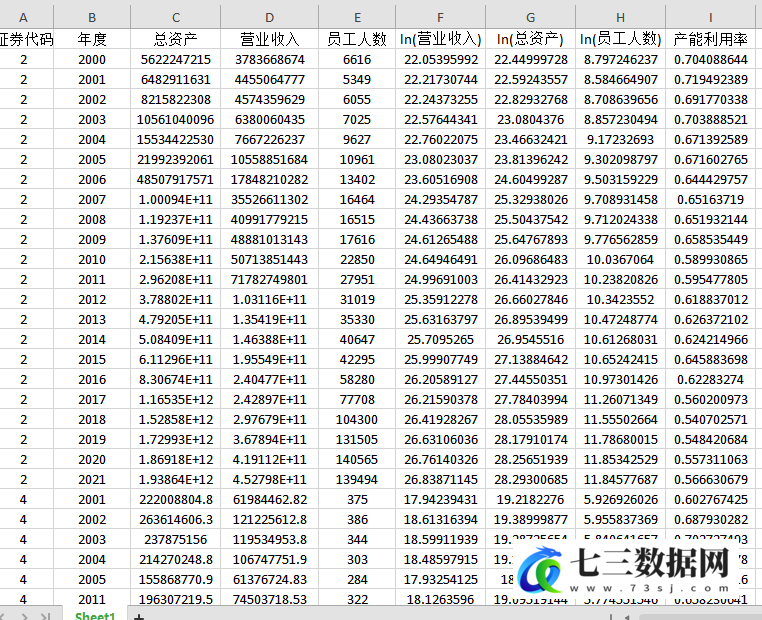The height and width of the screenshot is (620, 762).
Task: Click the ln(总资产) header cell
Action: point(531,39)
